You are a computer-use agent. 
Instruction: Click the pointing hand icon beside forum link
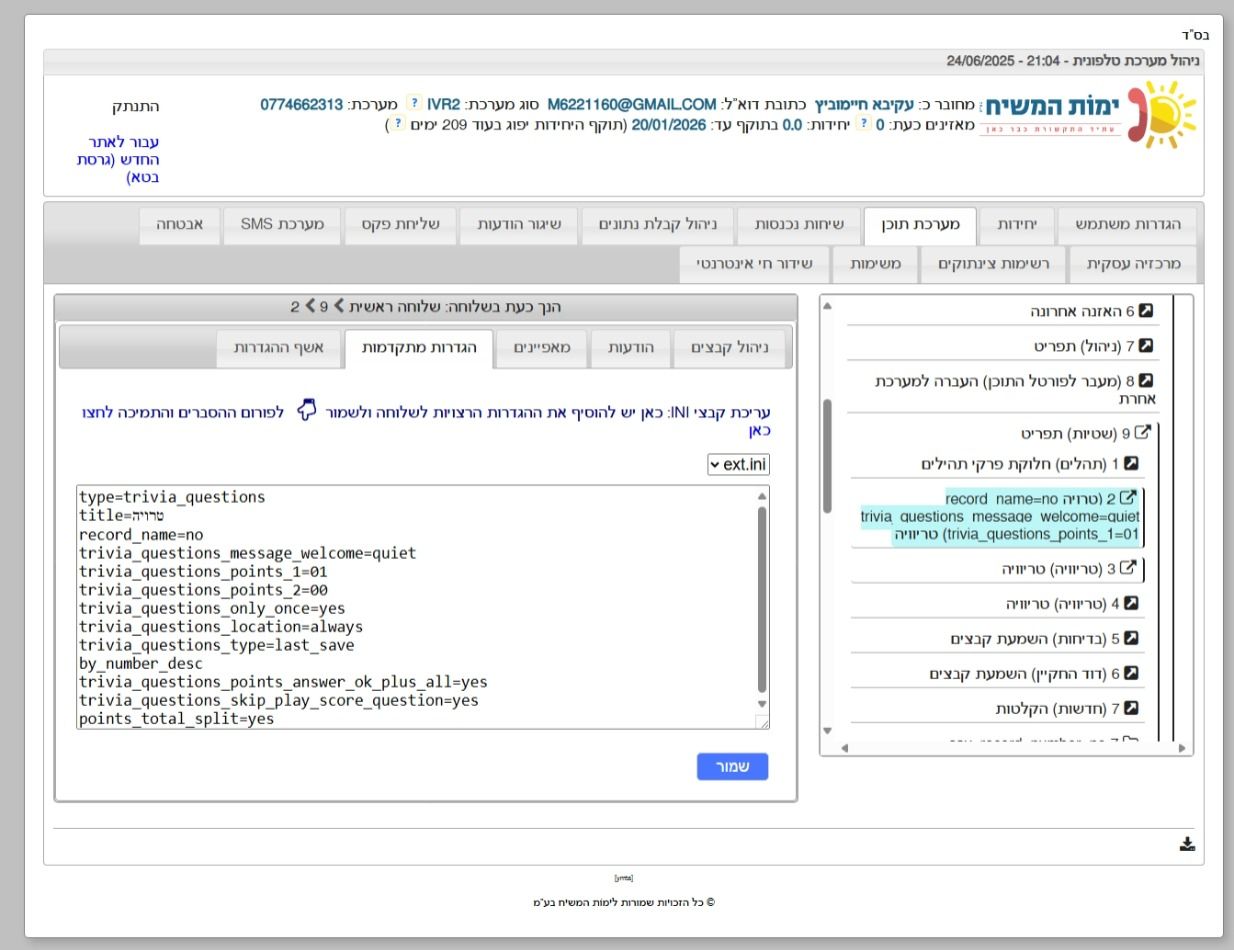click(307, 410)
